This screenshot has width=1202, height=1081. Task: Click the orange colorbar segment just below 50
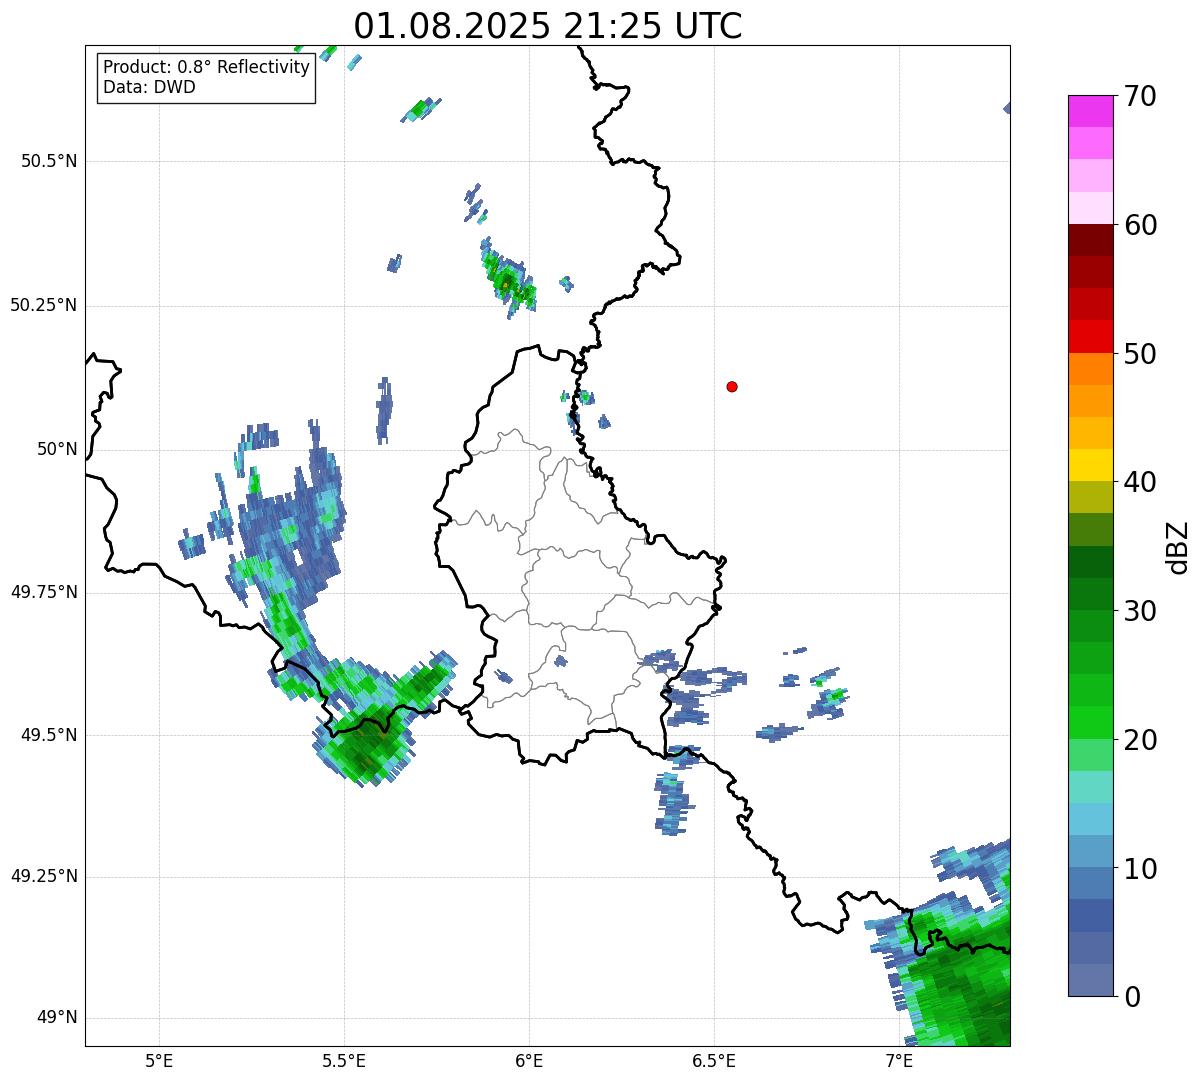pos(1090,369)
